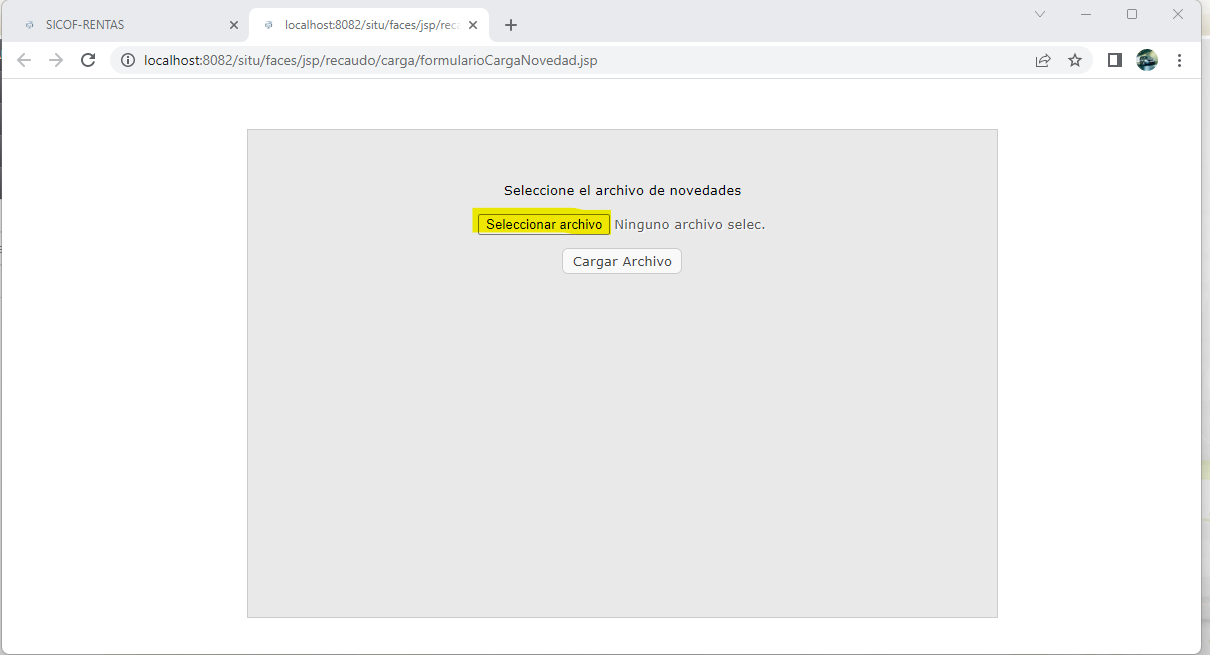Minimize the browser window
1210x655 pixels.
point(1086,14)
